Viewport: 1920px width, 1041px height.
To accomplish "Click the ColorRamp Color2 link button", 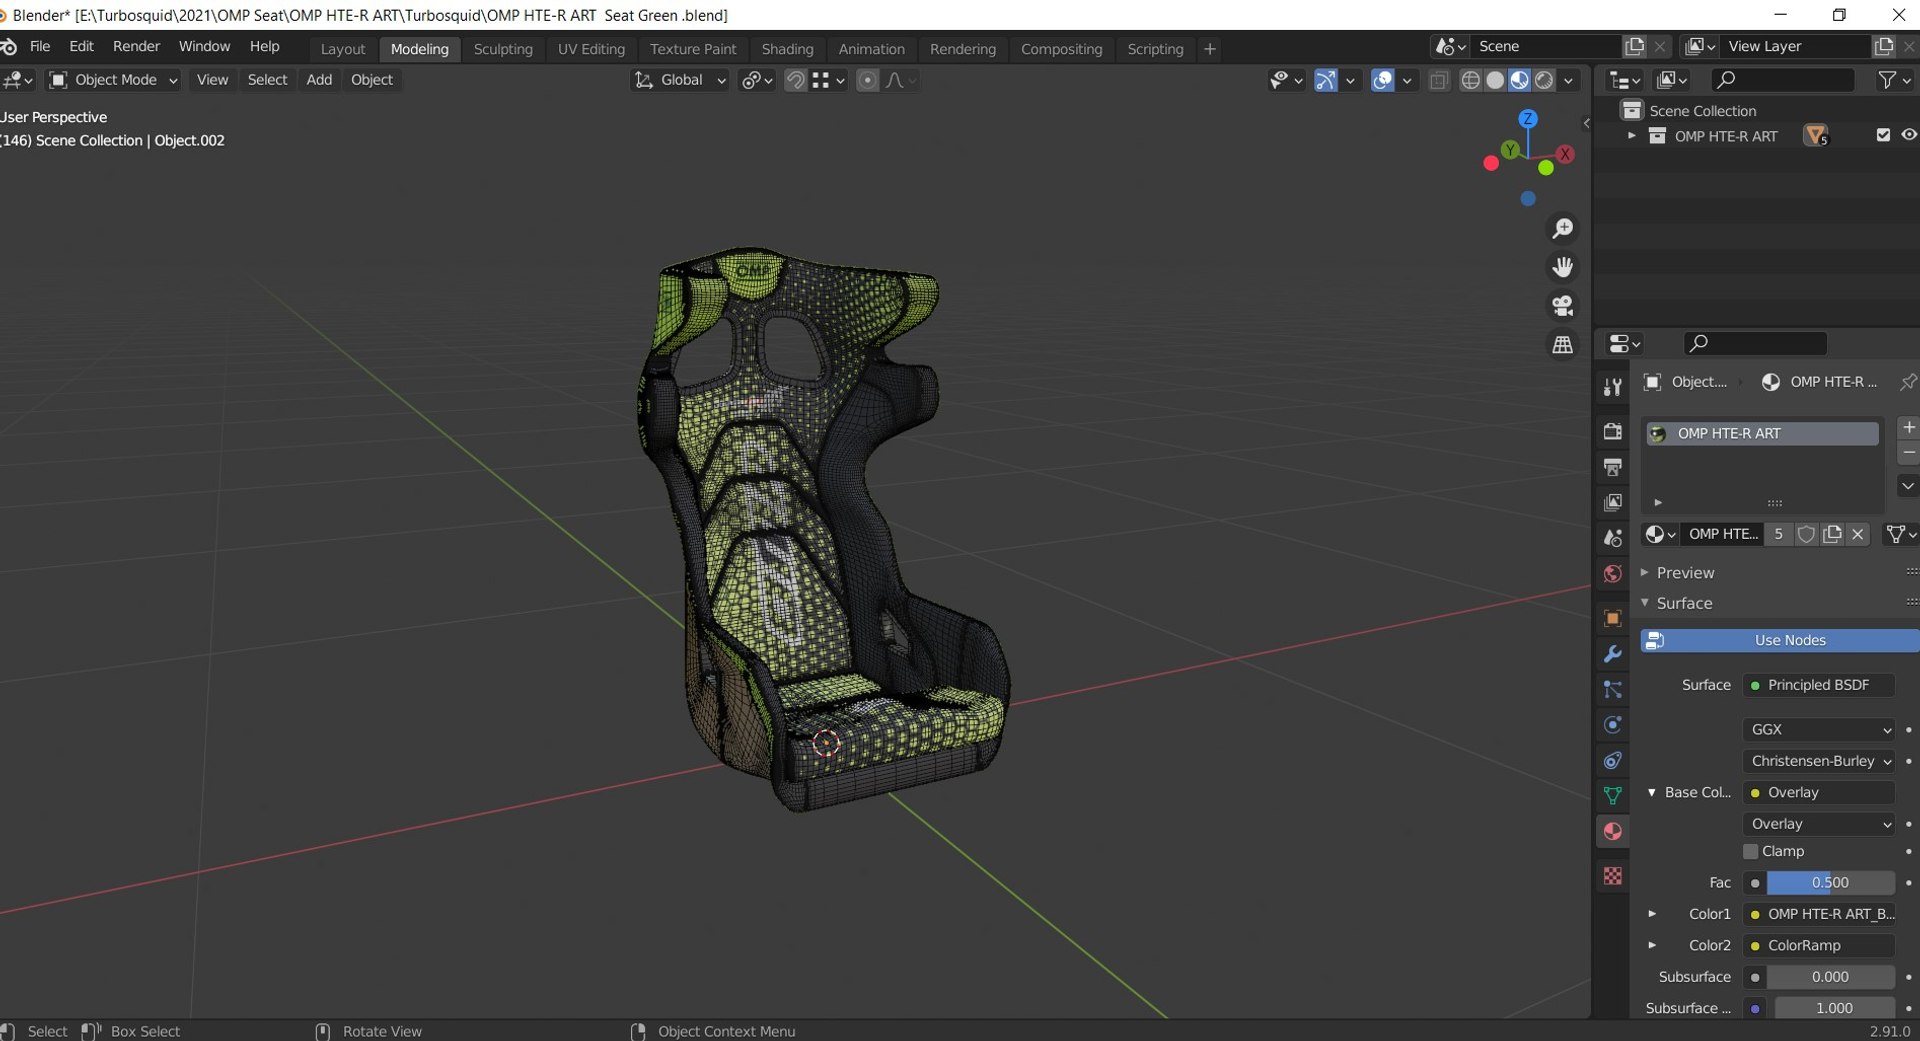I will click(1818, 945).
